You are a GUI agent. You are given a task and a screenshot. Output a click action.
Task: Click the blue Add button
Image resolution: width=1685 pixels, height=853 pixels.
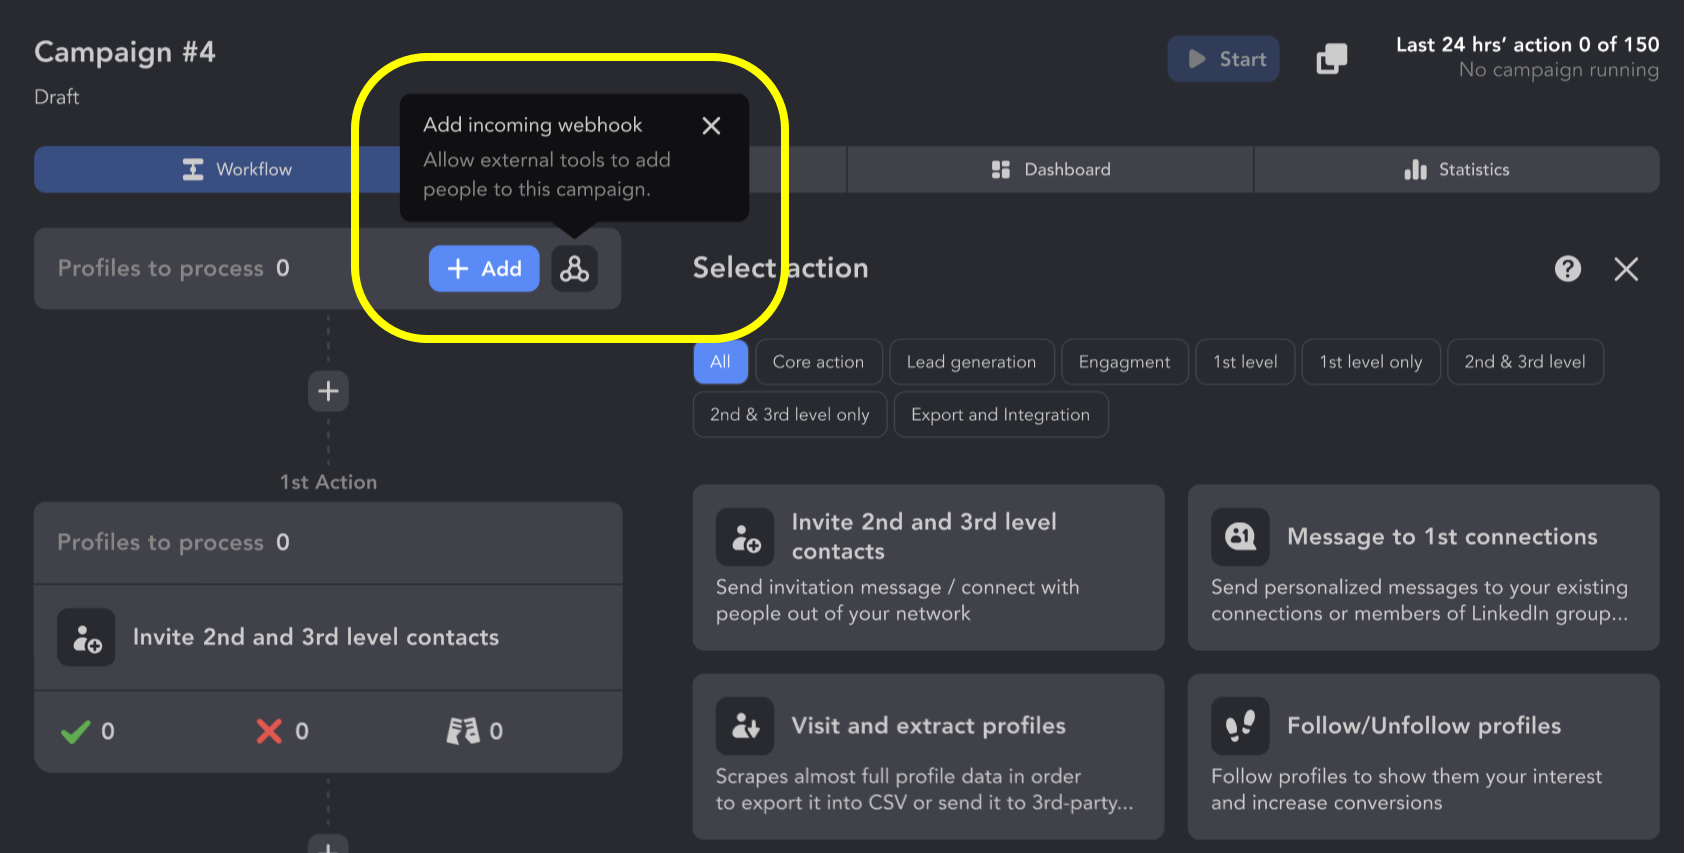(x=484, y=269)
